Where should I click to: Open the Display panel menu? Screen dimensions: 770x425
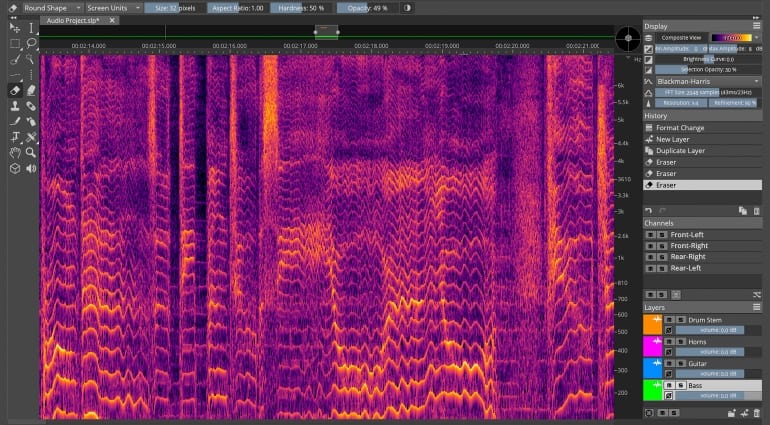756,26
